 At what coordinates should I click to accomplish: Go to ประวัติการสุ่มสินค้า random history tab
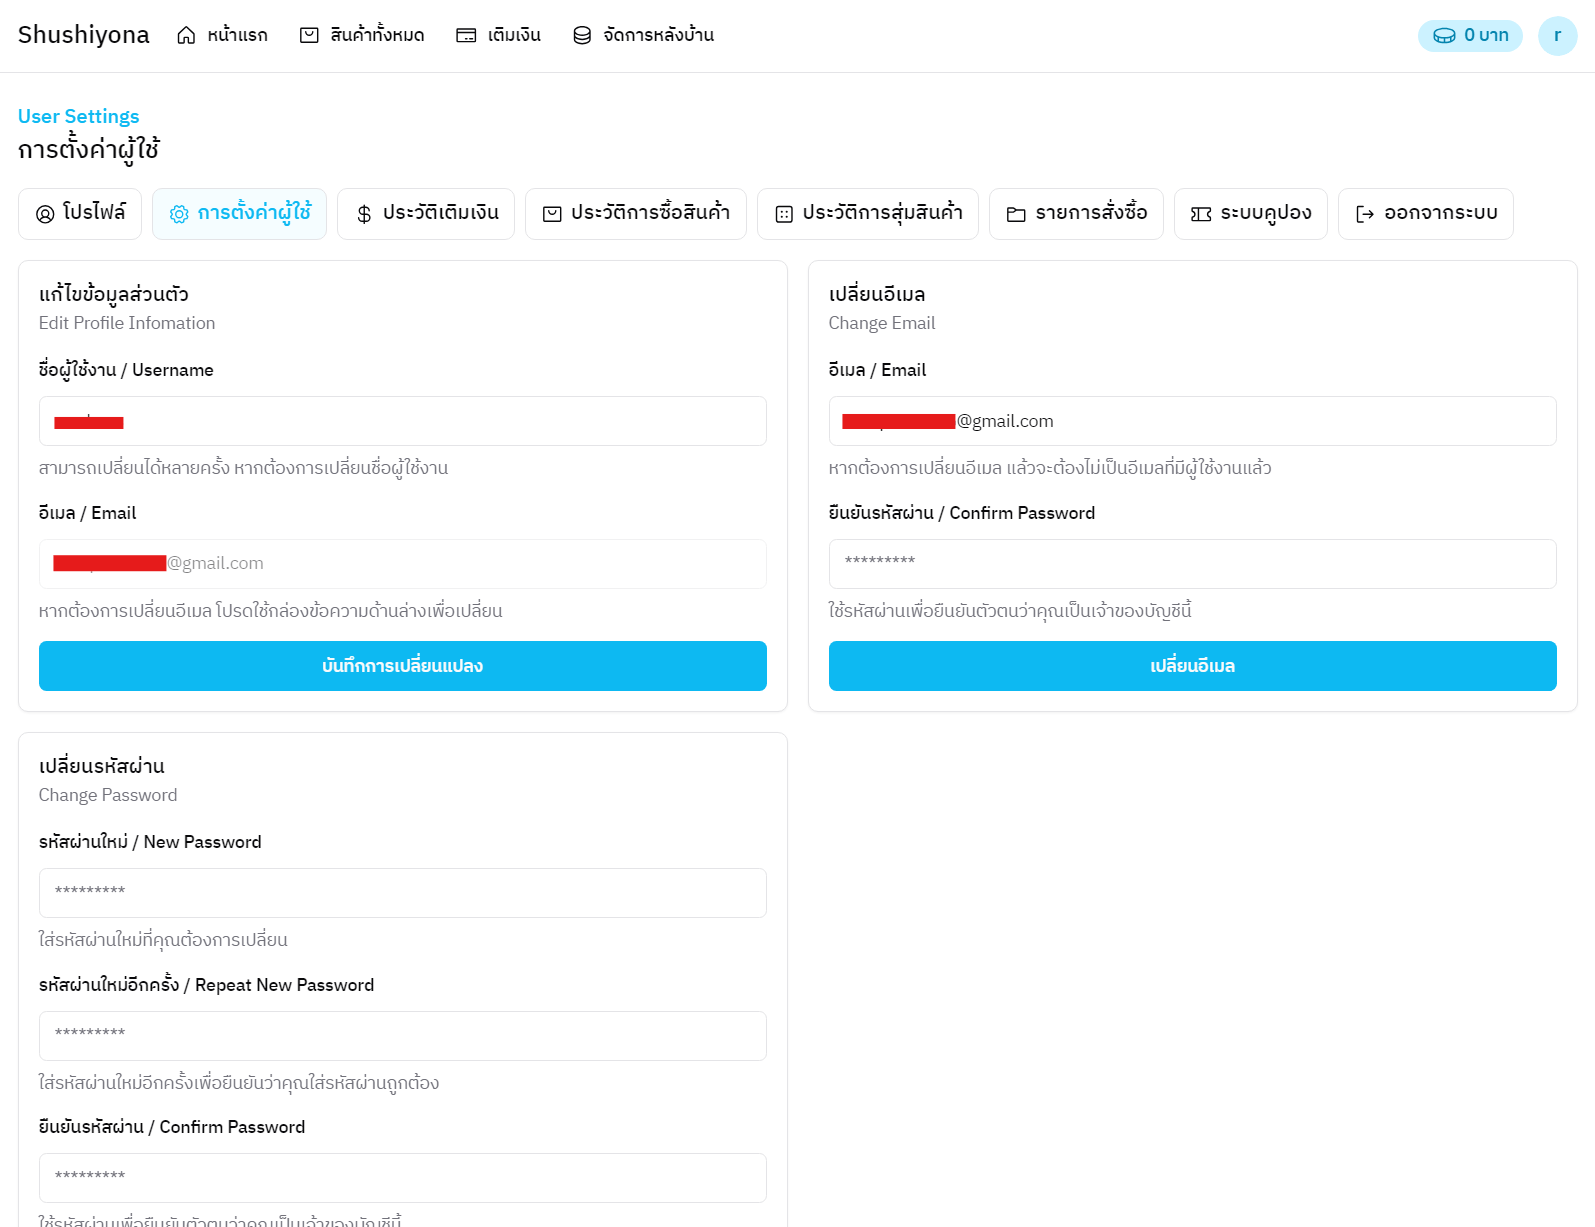point(868,214)
